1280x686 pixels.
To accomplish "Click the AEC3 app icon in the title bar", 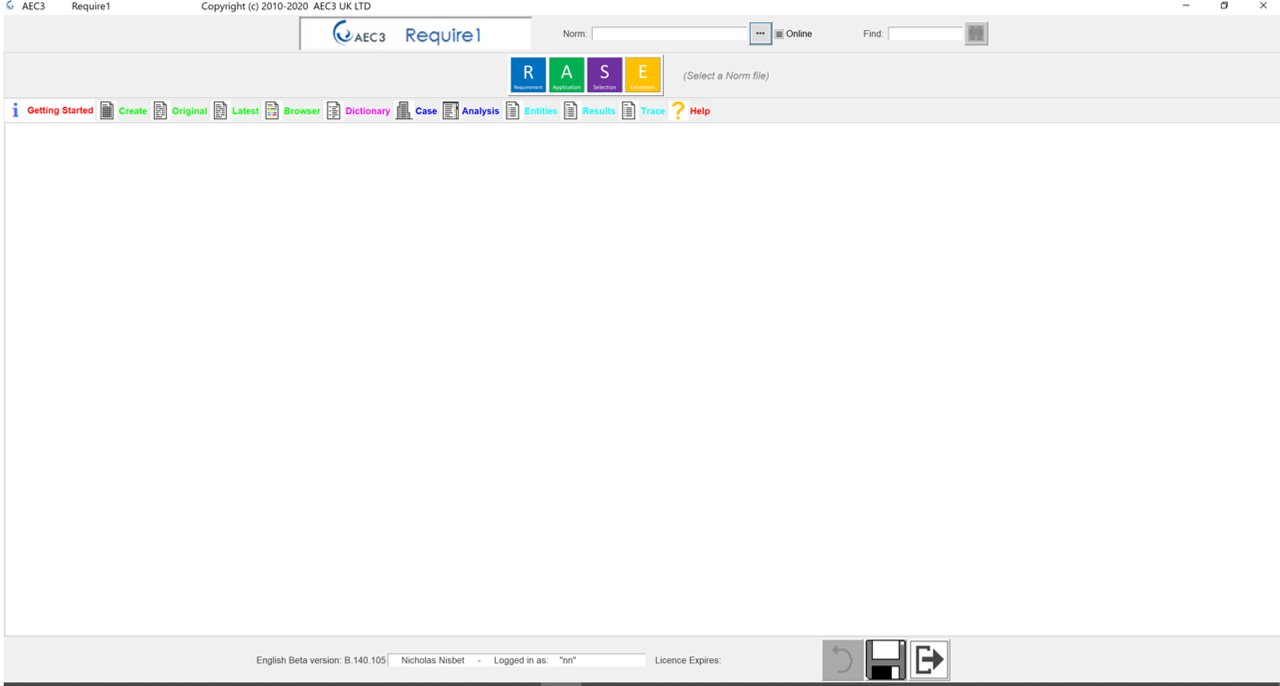I will point(10,6).
